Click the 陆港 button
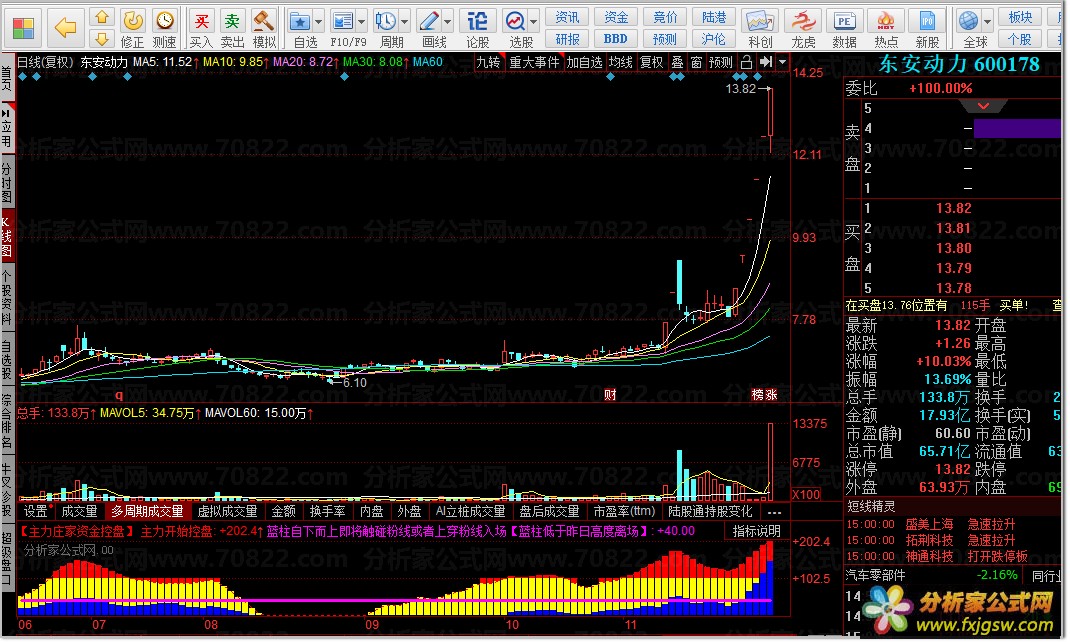Screen dimensions: 1070x642 tap(714, 17)
